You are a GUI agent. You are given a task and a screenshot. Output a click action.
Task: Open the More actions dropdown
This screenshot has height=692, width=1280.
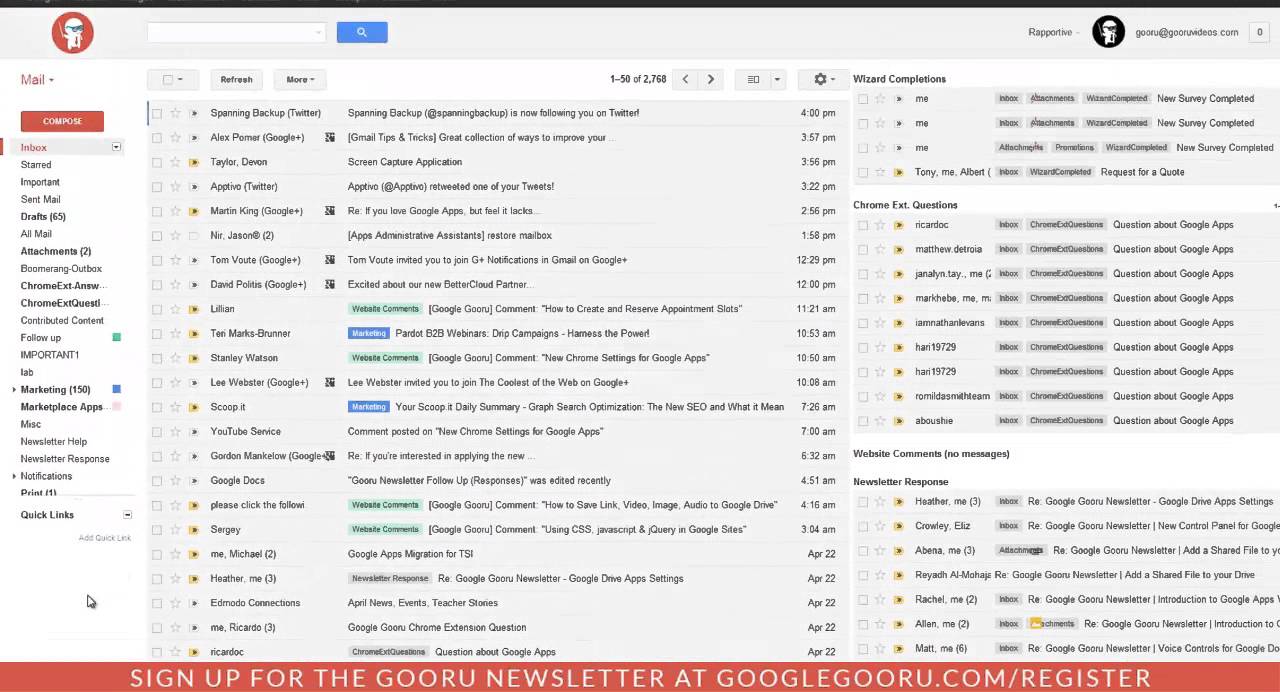[300, 79]
